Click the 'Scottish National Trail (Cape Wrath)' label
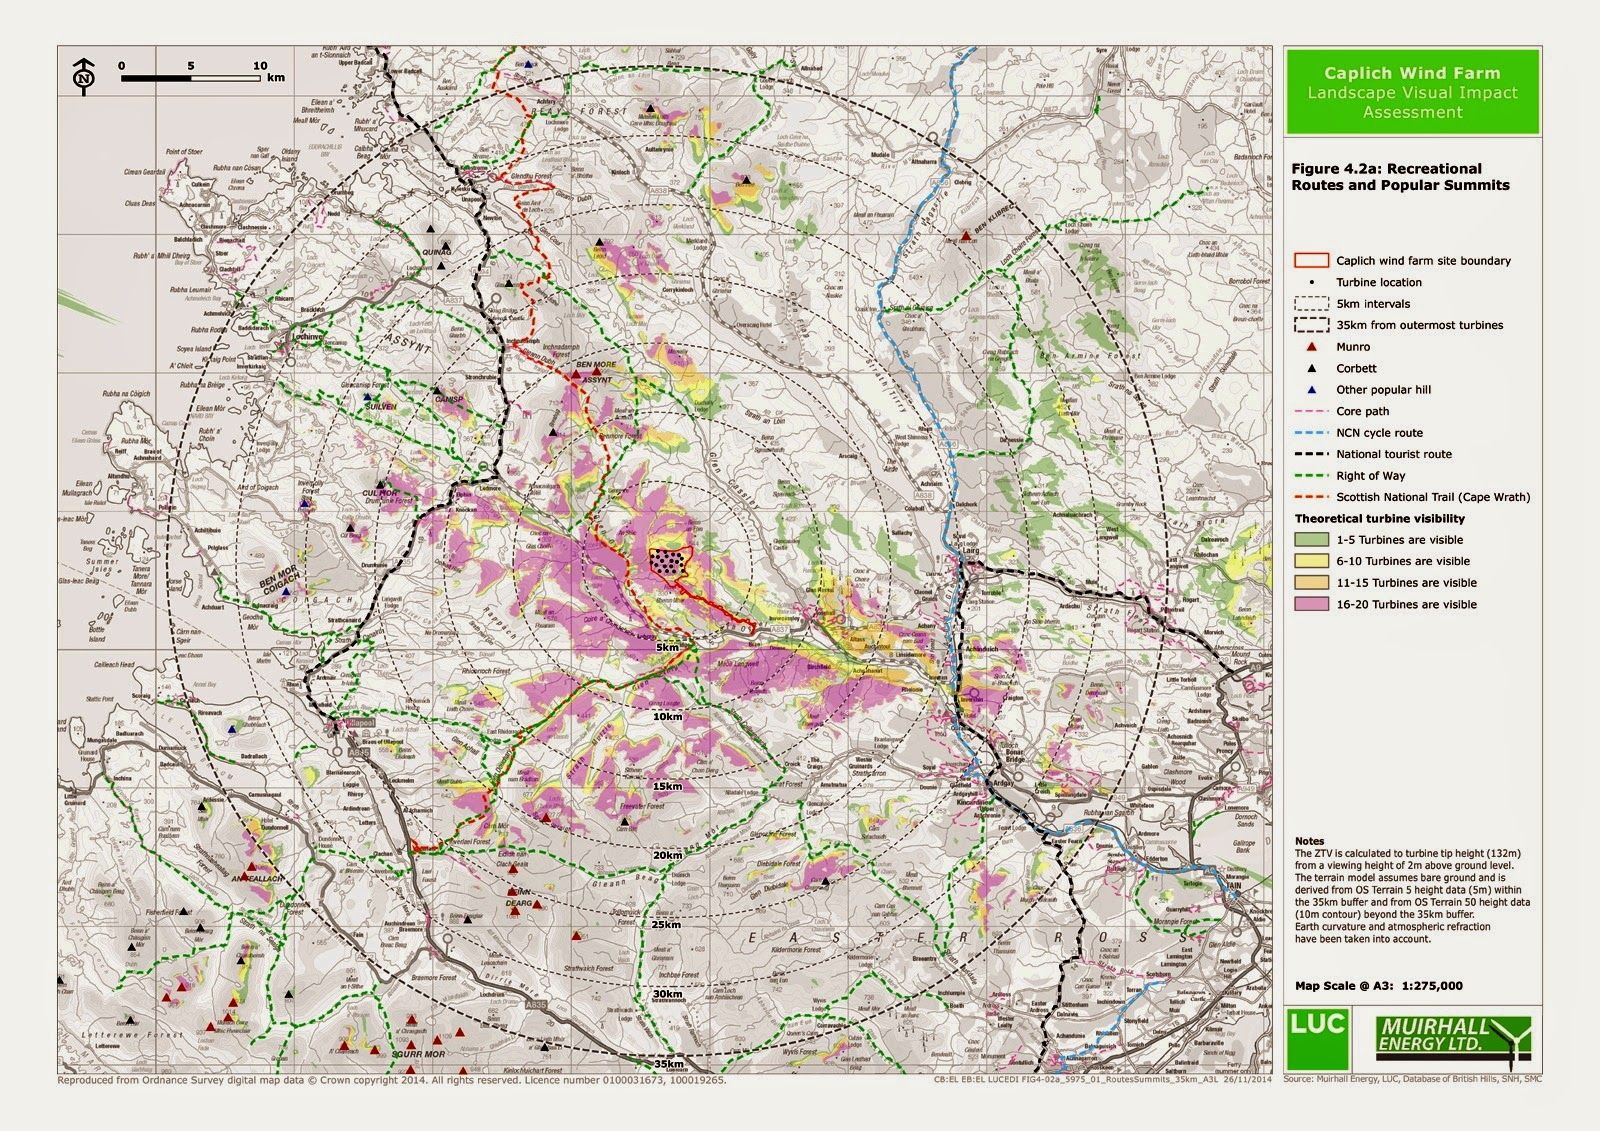This screenshot has height=1131, width=1600. (x=1433, y=497)
